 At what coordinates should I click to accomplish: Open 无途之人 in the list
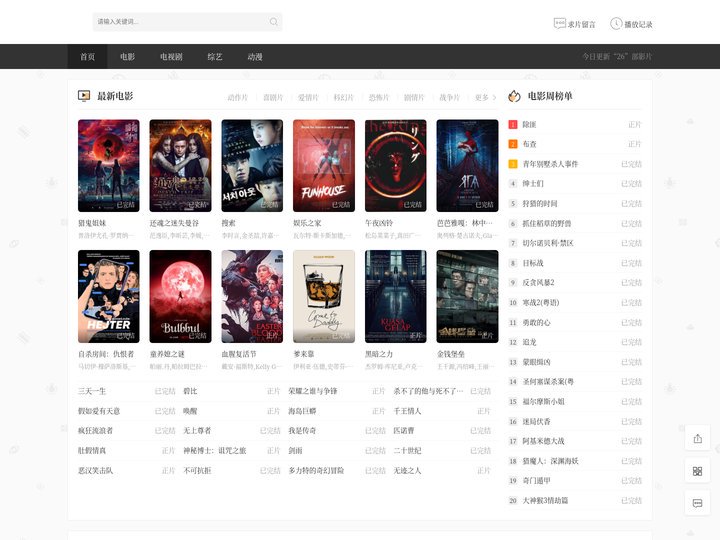[407, 471]
